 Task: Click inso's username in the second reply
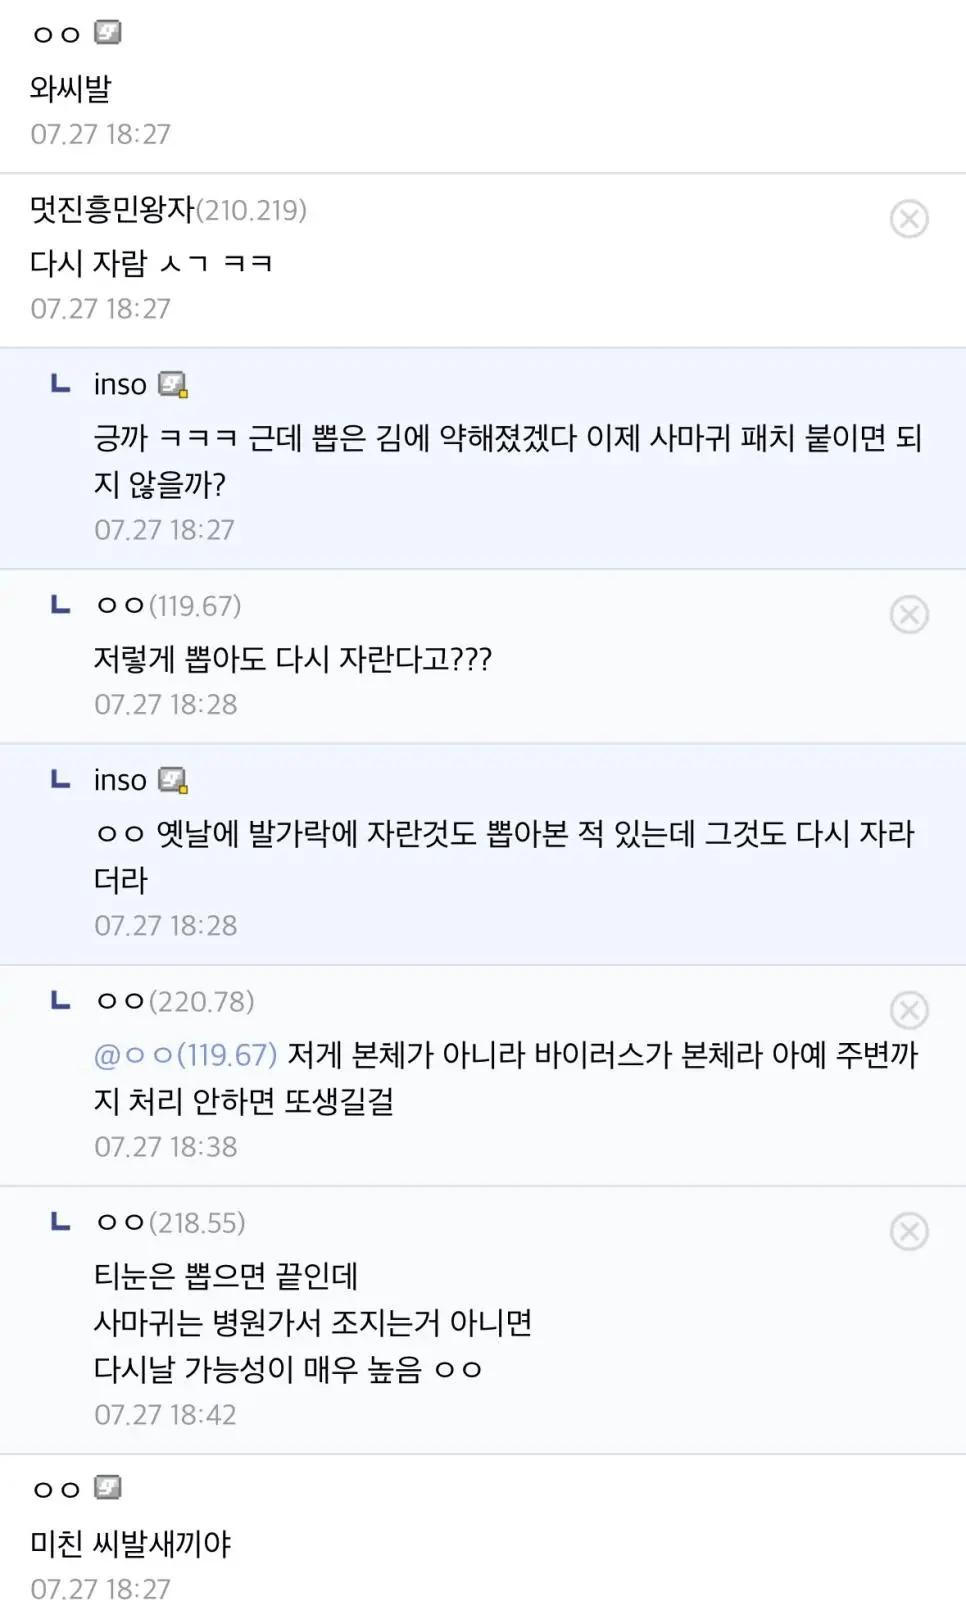point(120,779)
